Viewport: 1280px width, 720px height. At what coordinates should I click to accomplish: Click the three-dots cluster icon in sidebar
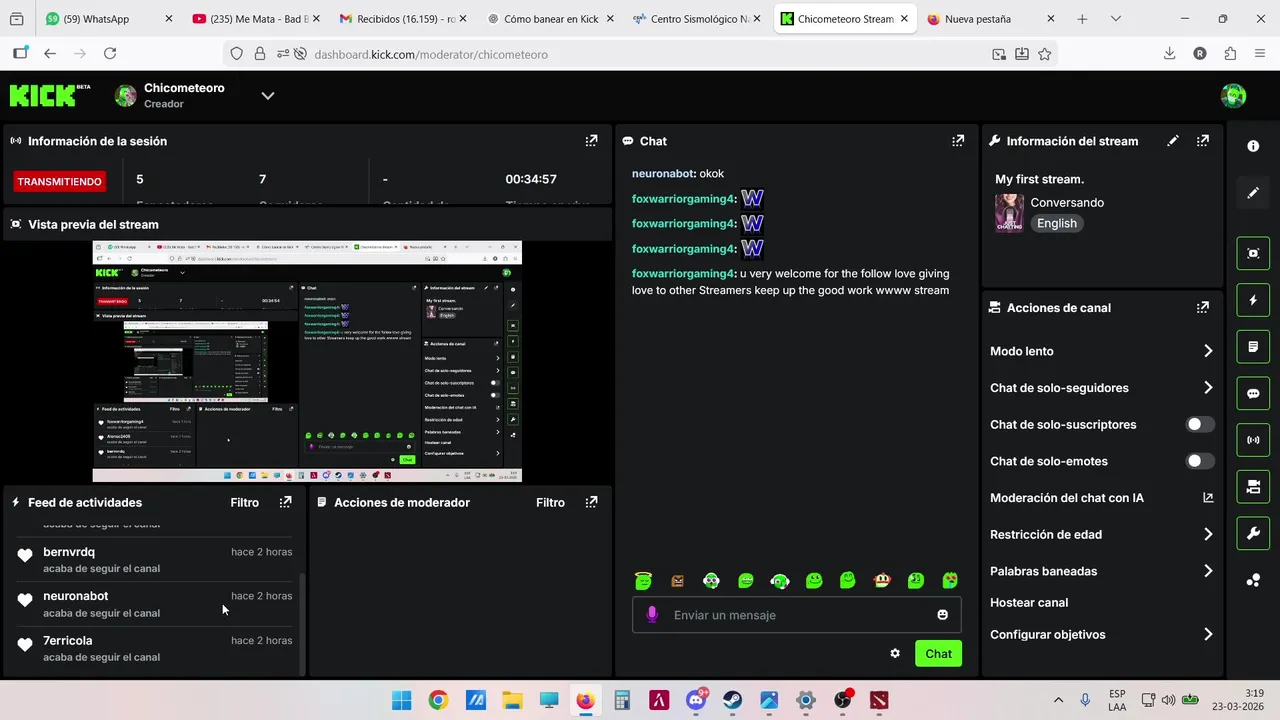pyautogui.click(x=1253, y=580)
